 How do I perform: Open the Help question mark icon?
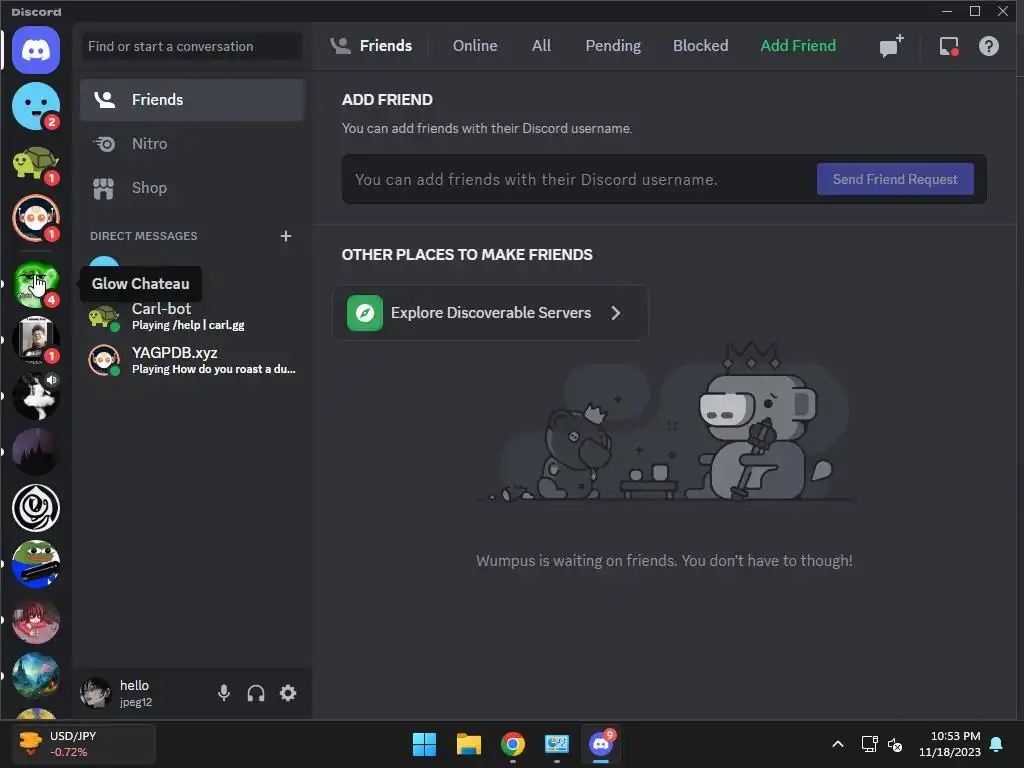pos(989,46)
